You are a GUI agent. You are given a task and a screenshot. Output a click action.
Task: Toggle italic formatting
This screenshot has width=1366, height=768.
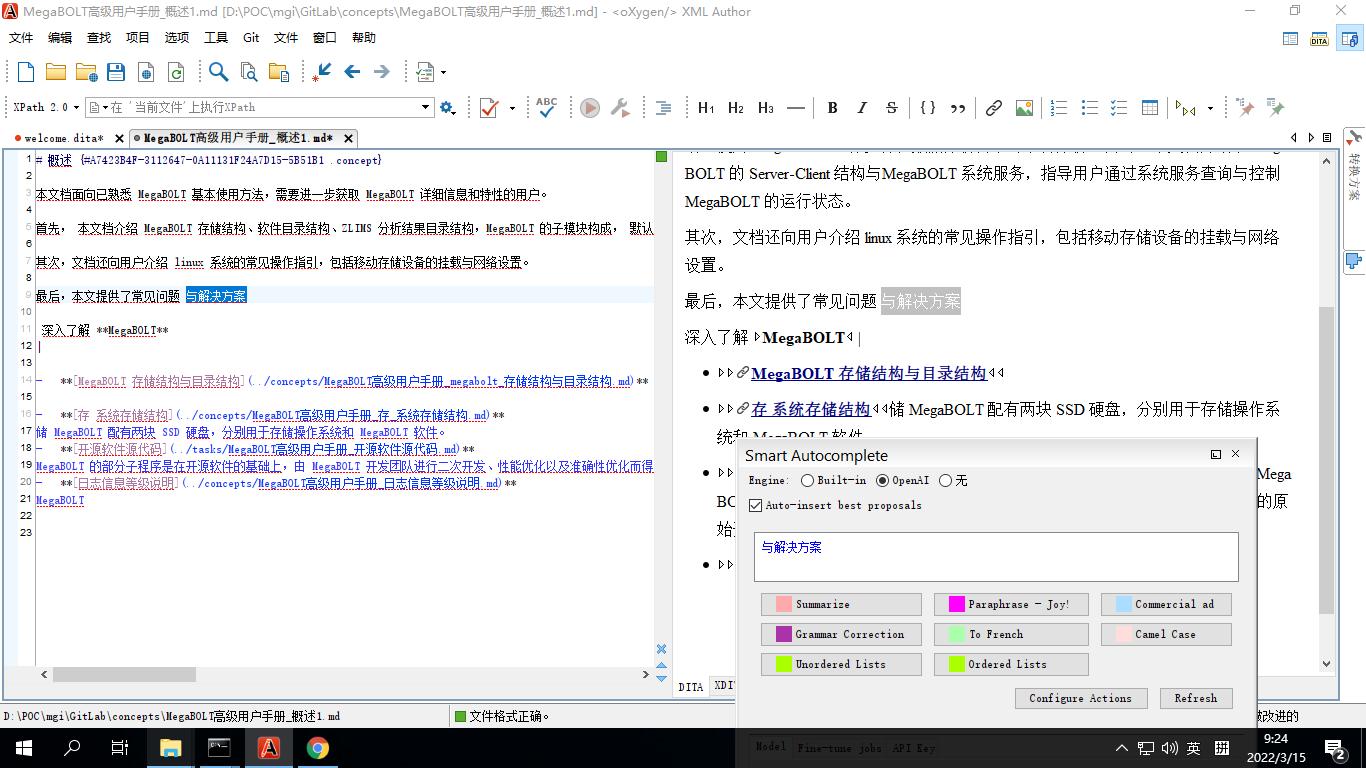[862, 108]
